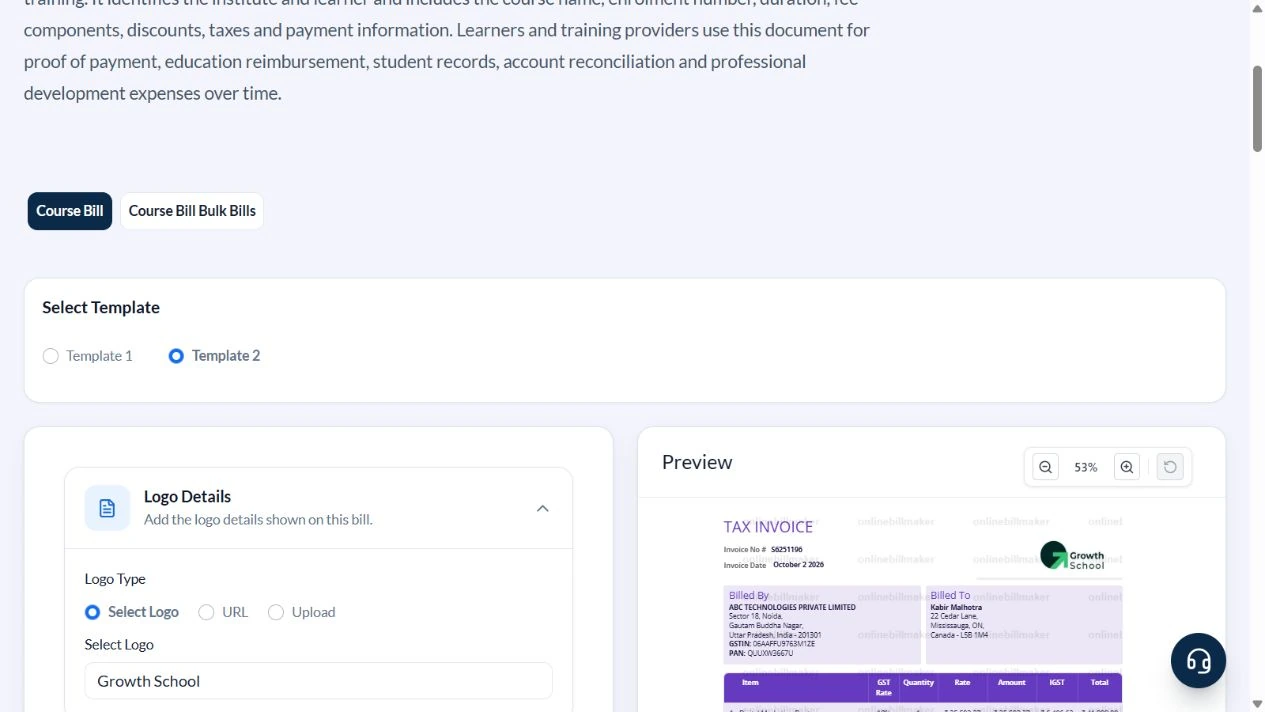Choose URL as logo type
Screen dimensions: 1265x712
206,612
